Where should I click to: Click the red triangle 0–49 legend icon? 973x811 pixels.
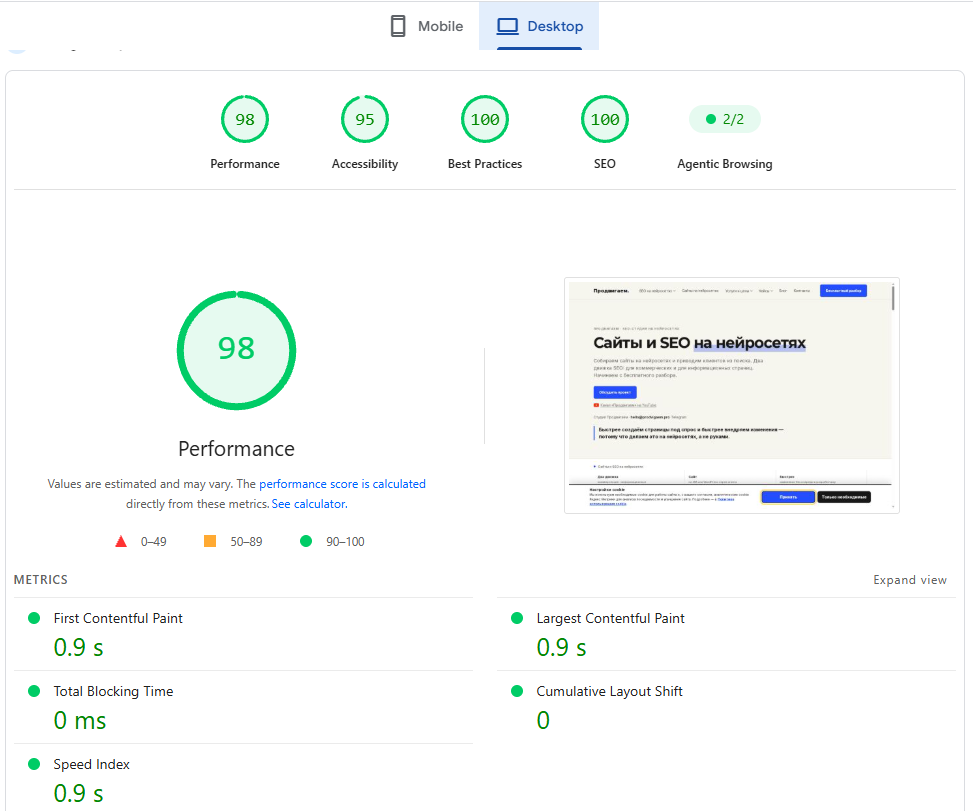pos(121,542)
